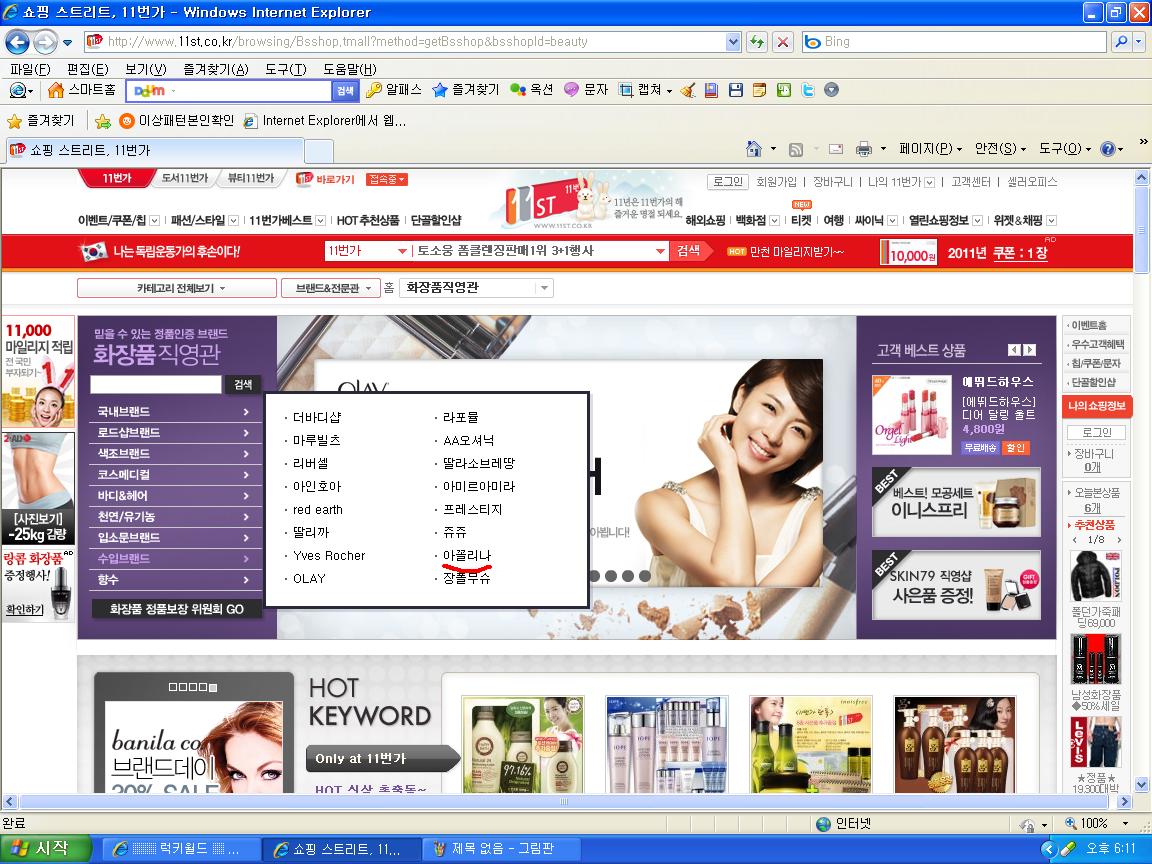Screen dimensions: 1152x864
Task: Open the 에뛰드하우스 lipstick product thumbnail
Action: (911, 415)
